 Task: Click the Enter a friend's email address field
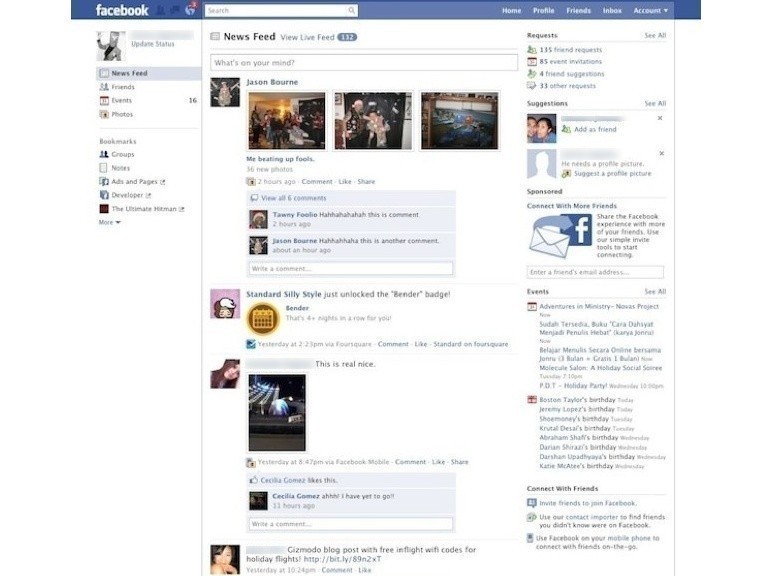[595, 272]
